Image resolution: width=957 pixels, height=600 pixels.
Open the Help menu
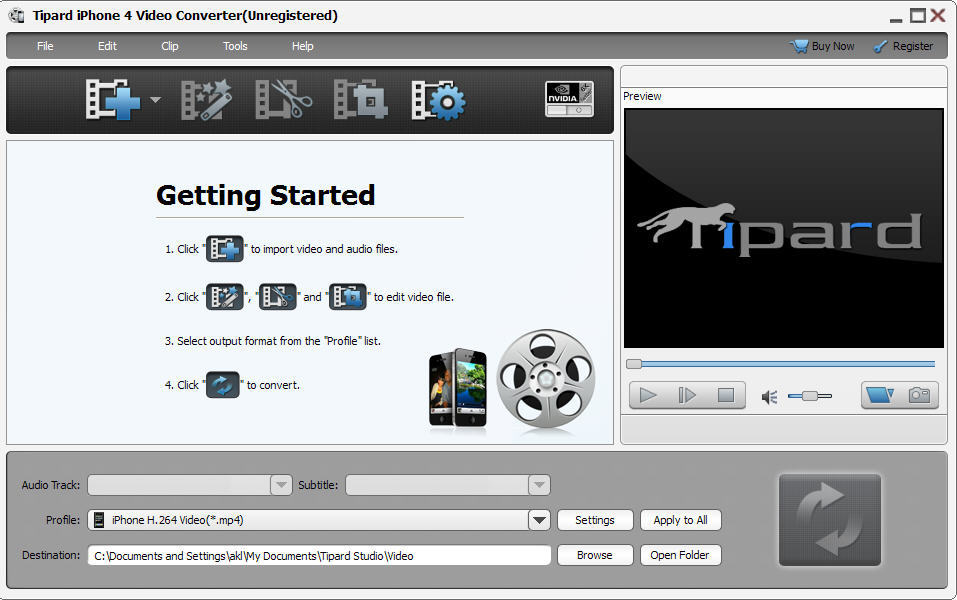[x=302, y=46]
